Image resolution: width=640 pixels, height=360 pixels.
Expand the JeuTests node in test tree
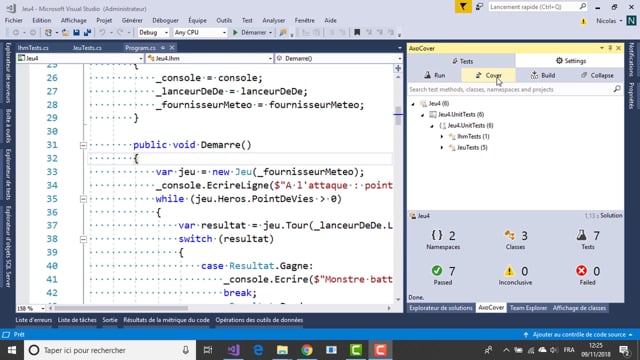click(442, 148)
